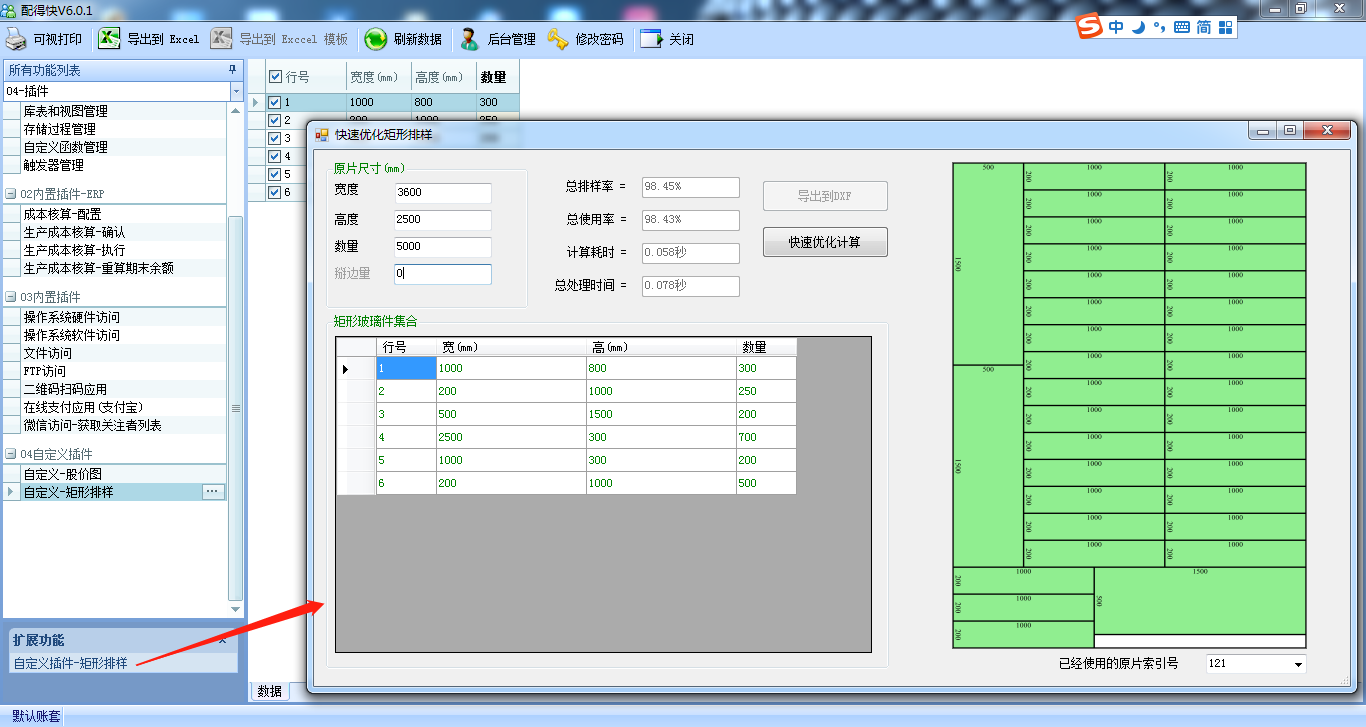This screenshot has height=727, width=1366.
Task: Collapse the 扩展功能 panel
Action: click(x=222, y=640)
